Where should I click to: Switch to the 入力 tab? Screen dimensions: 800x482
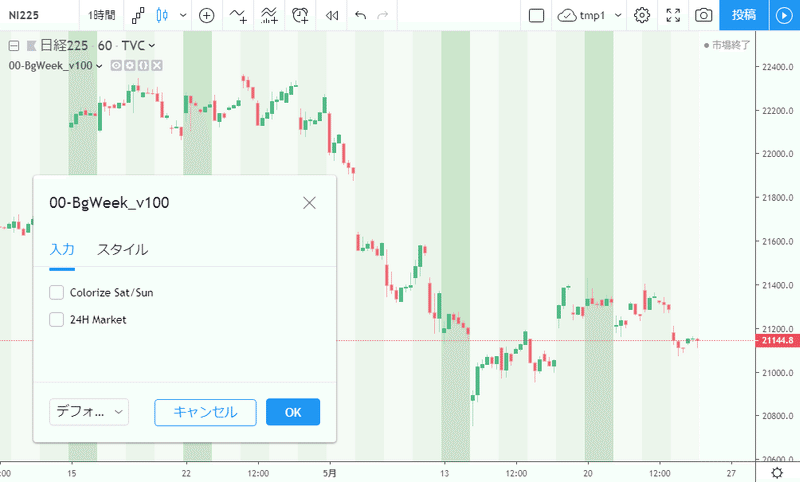tap(62, 249)
